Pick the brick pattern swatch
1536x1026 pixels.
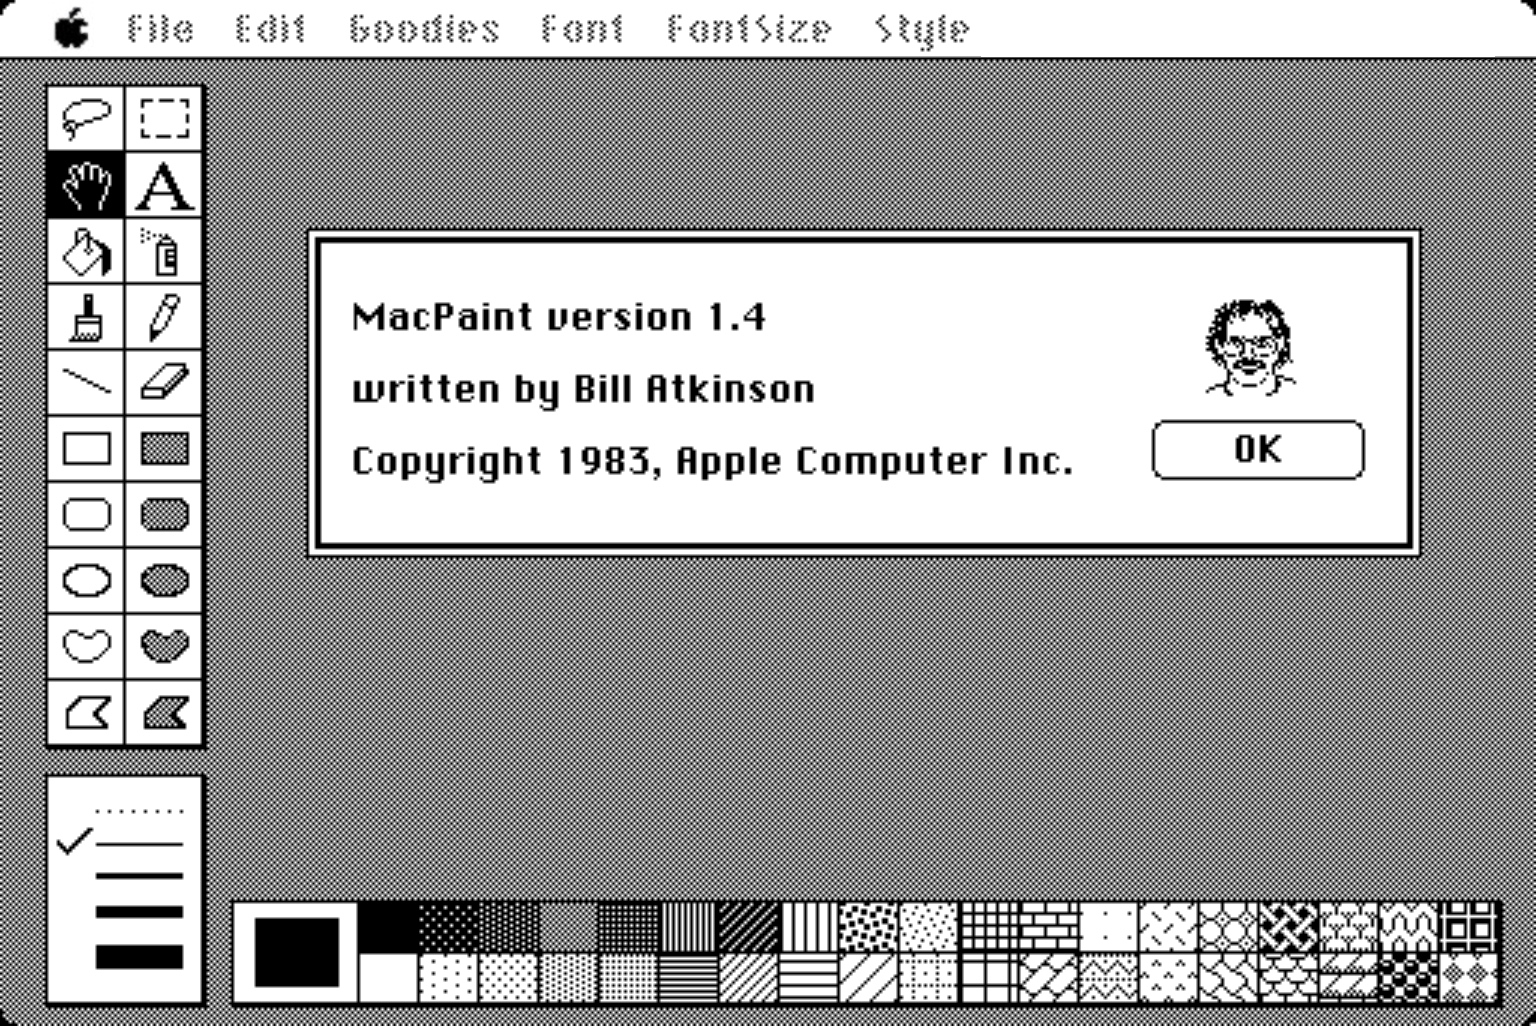1049,926
